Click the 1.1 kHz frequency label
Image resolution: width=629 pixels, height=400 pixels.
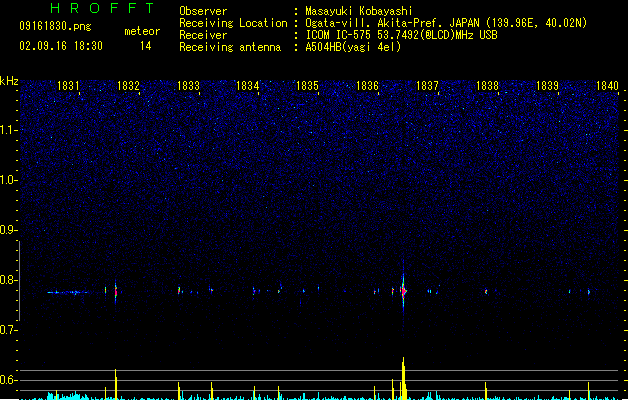[x=8, y=130]
